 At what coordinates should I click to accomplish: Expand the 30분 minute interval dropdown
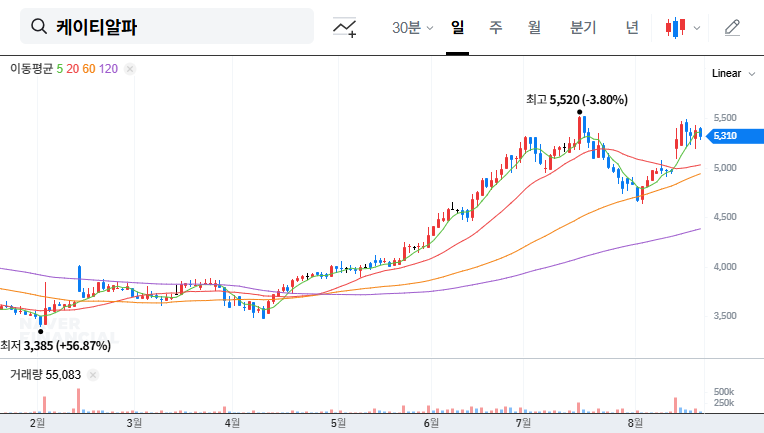coord(412,27)
